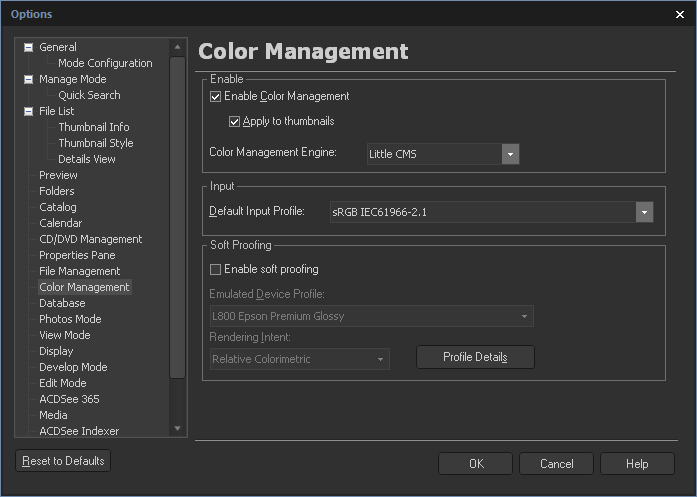Reset settings with Reset to Defaults

coord(63,461)
